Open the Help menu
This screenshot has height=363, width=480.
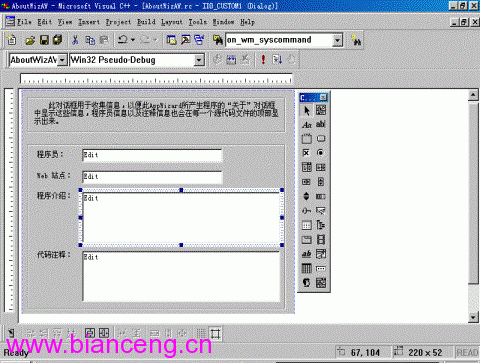[247, 22]
